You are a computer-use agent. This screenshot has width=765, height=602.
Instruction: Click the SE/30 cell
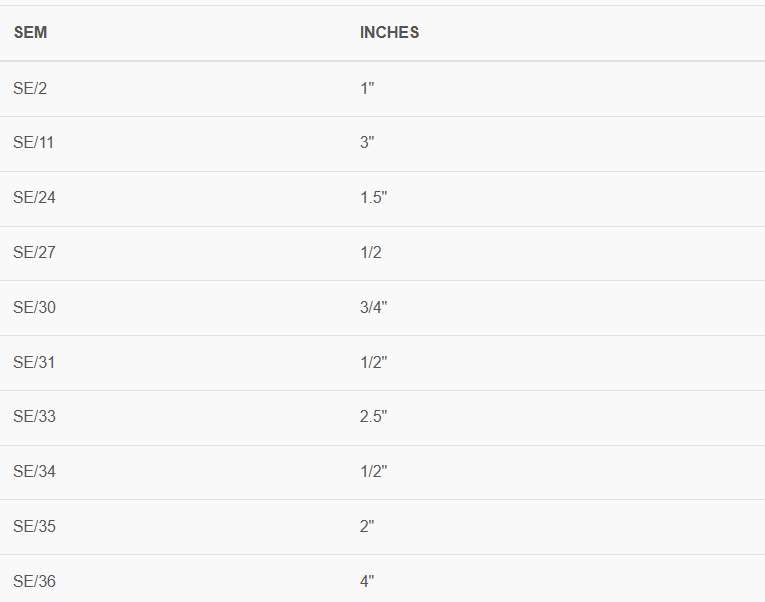[x=34, y=307]
